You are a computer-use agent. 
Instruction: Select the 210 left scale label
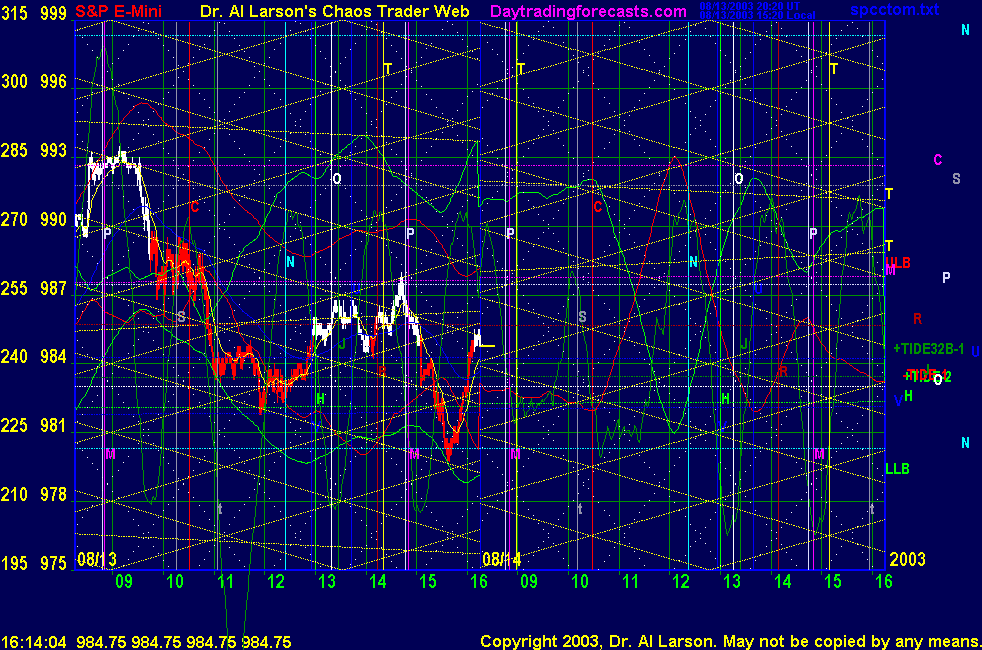point(14,495)
